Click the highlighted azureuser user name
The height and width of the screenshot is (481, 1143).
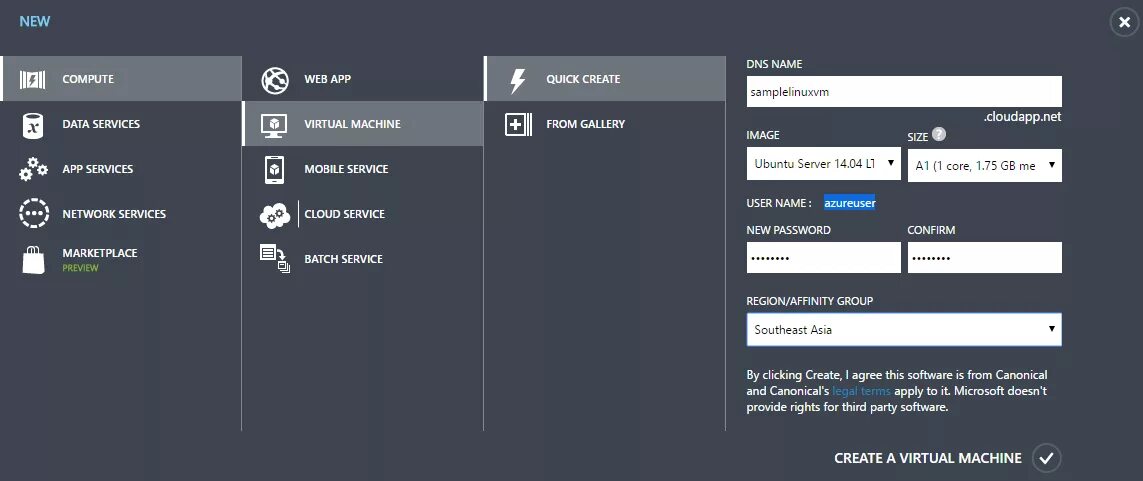coord(850,203)
